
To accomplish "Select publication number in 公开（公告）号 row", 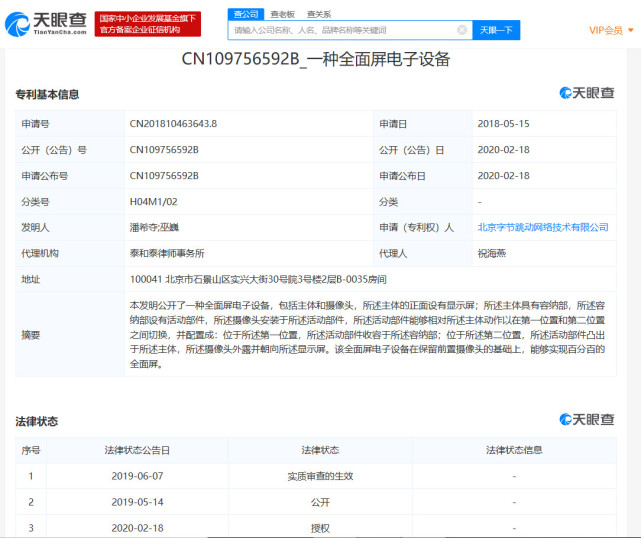I will [x=164, y=150].
